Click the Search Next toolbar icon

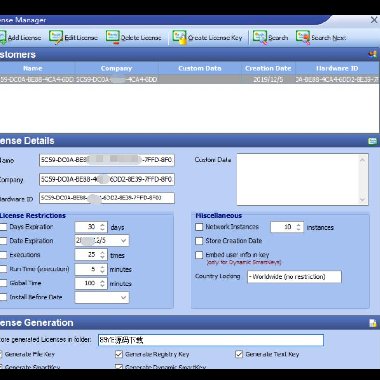click(x=303, y=37)
